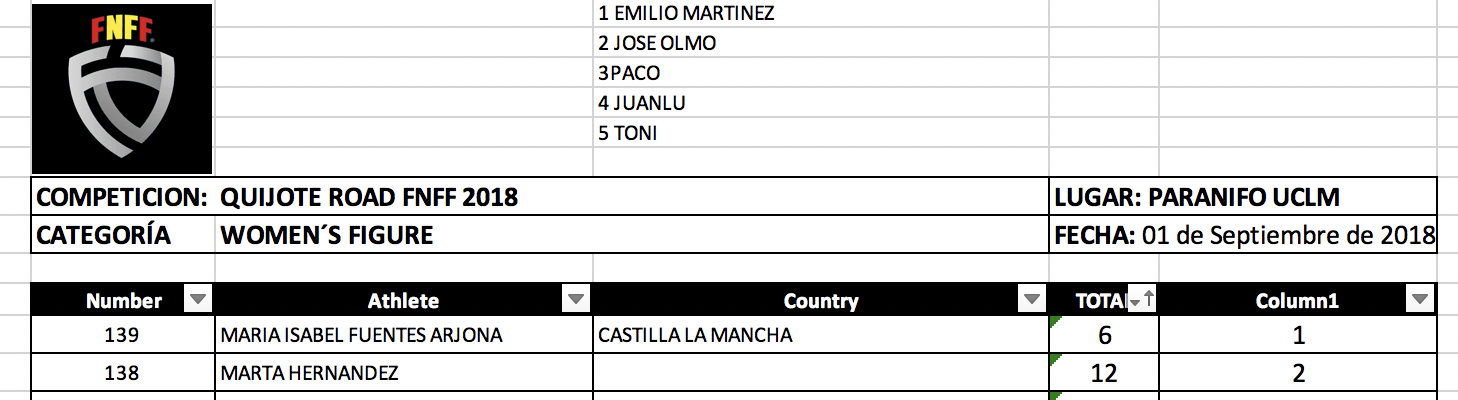Click the FNFF shield logo image
The width and height of the screenshot is (1458, 400).
[x=122, y=88]
